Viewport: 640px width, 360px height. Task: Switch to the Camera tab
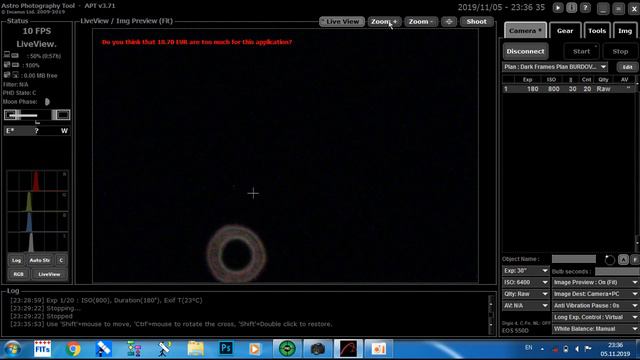[525, 31]
